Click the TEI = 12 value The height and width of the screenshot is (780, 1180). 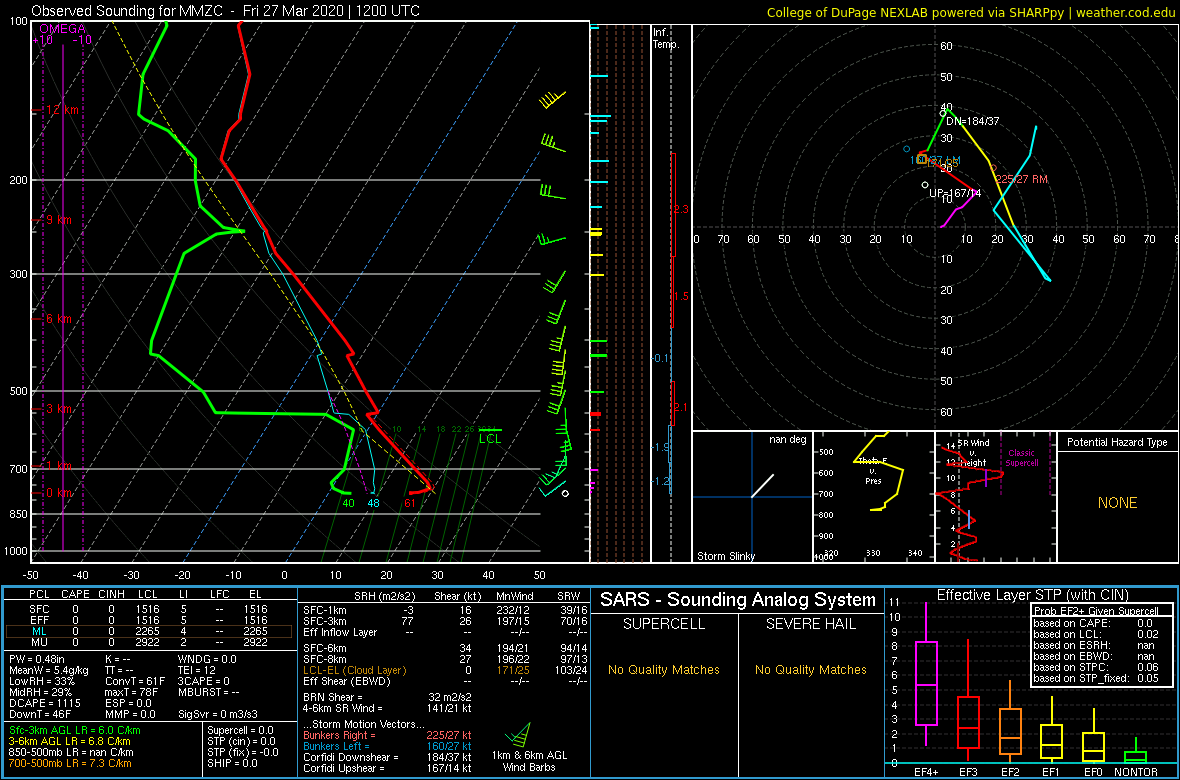coord(197,670)
